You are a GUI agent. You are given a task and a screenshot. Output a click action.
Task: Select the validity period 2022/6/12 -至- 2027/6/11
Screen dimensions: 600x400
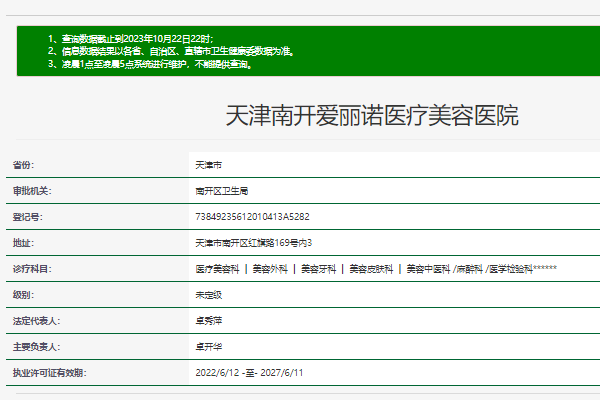249,373
